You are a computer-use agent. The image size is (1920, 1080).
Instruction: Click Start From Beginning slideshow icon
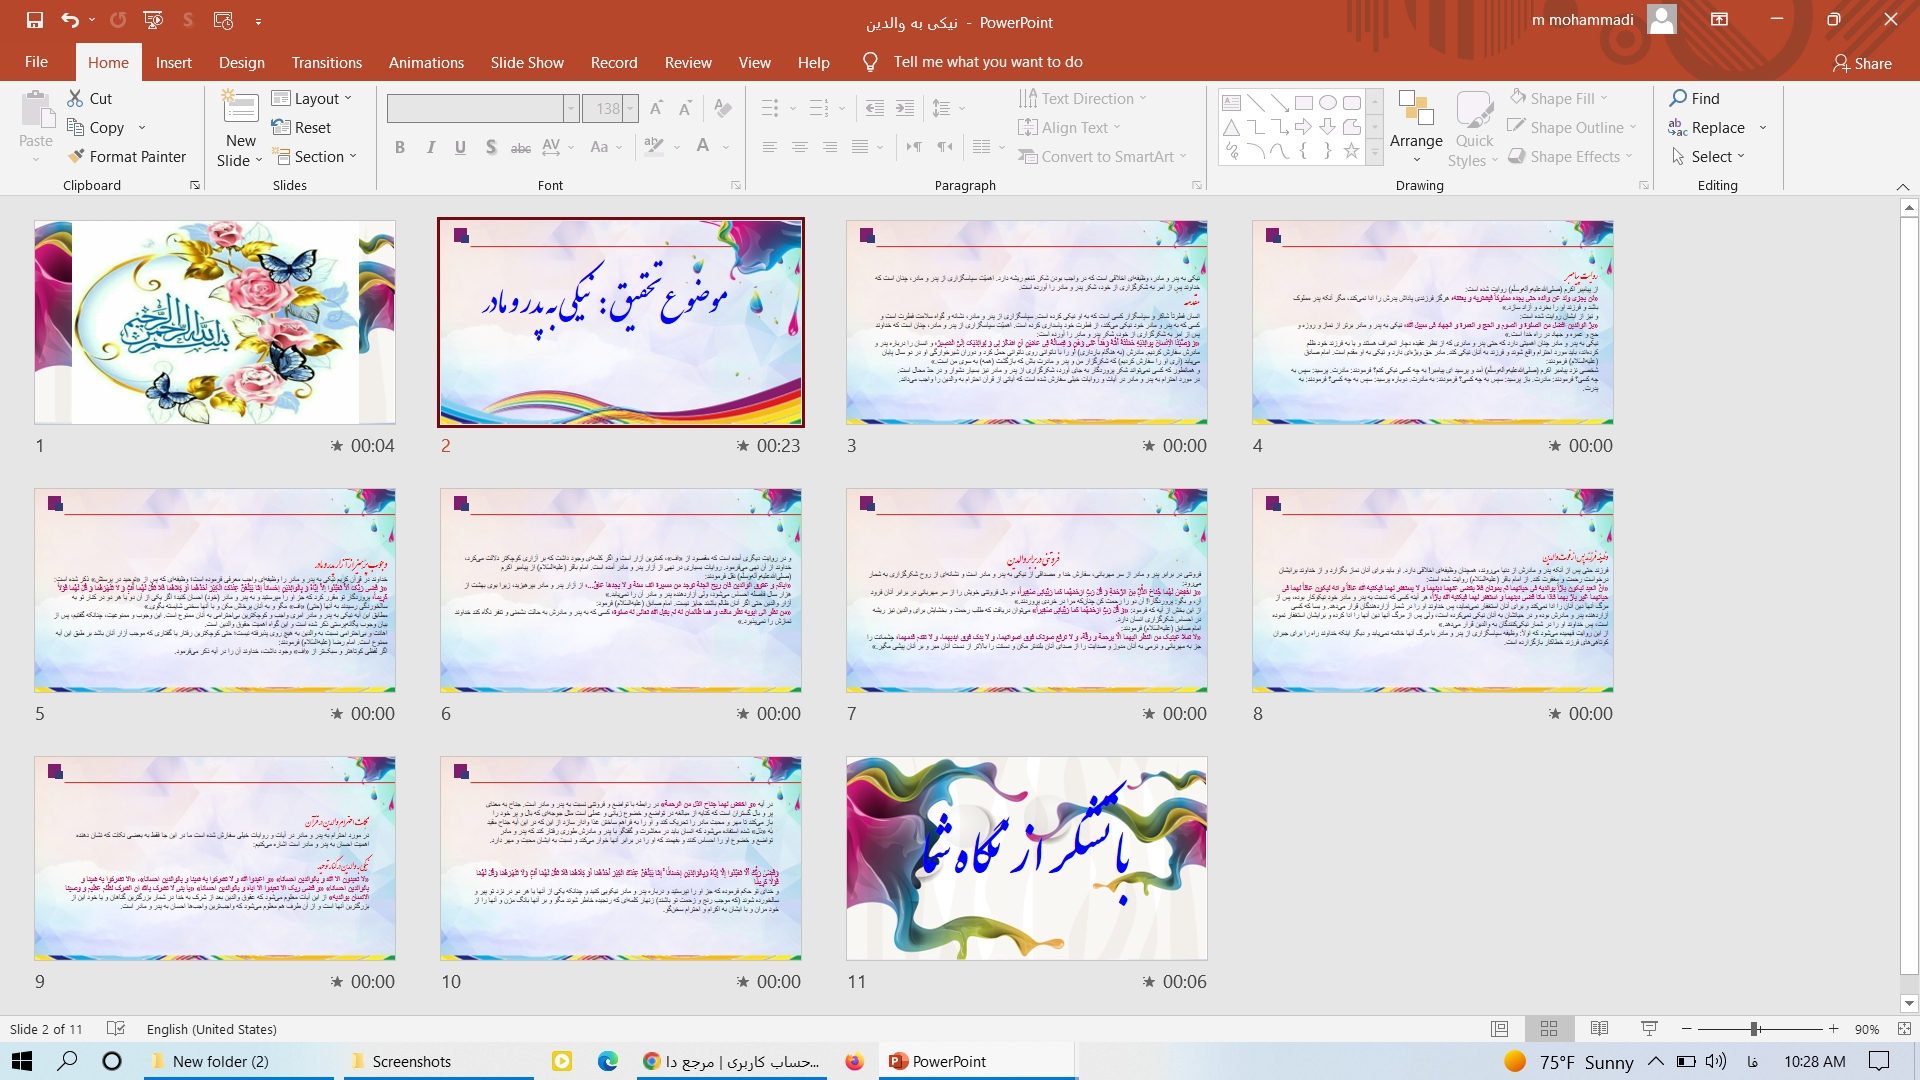(x=153, y=20)
